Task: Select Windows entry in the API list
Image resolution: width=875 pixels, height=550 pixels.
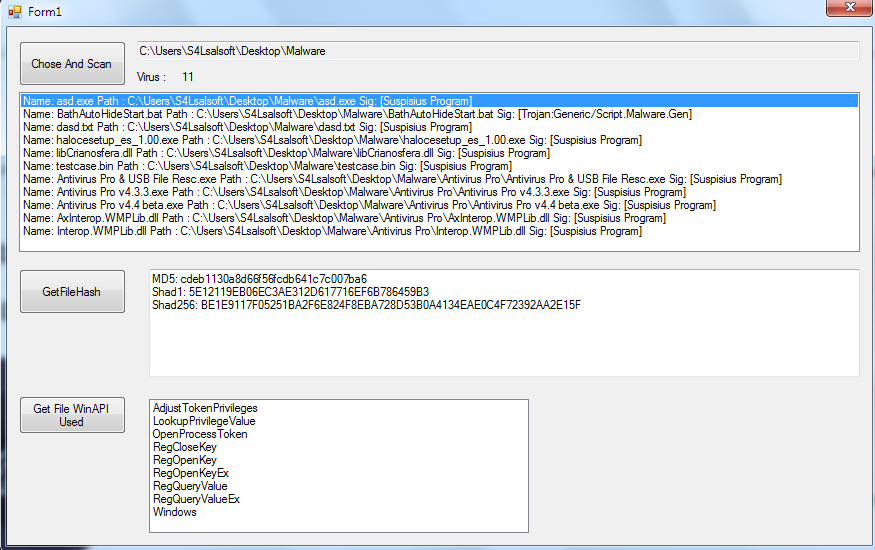Action: tap(339, 512)
